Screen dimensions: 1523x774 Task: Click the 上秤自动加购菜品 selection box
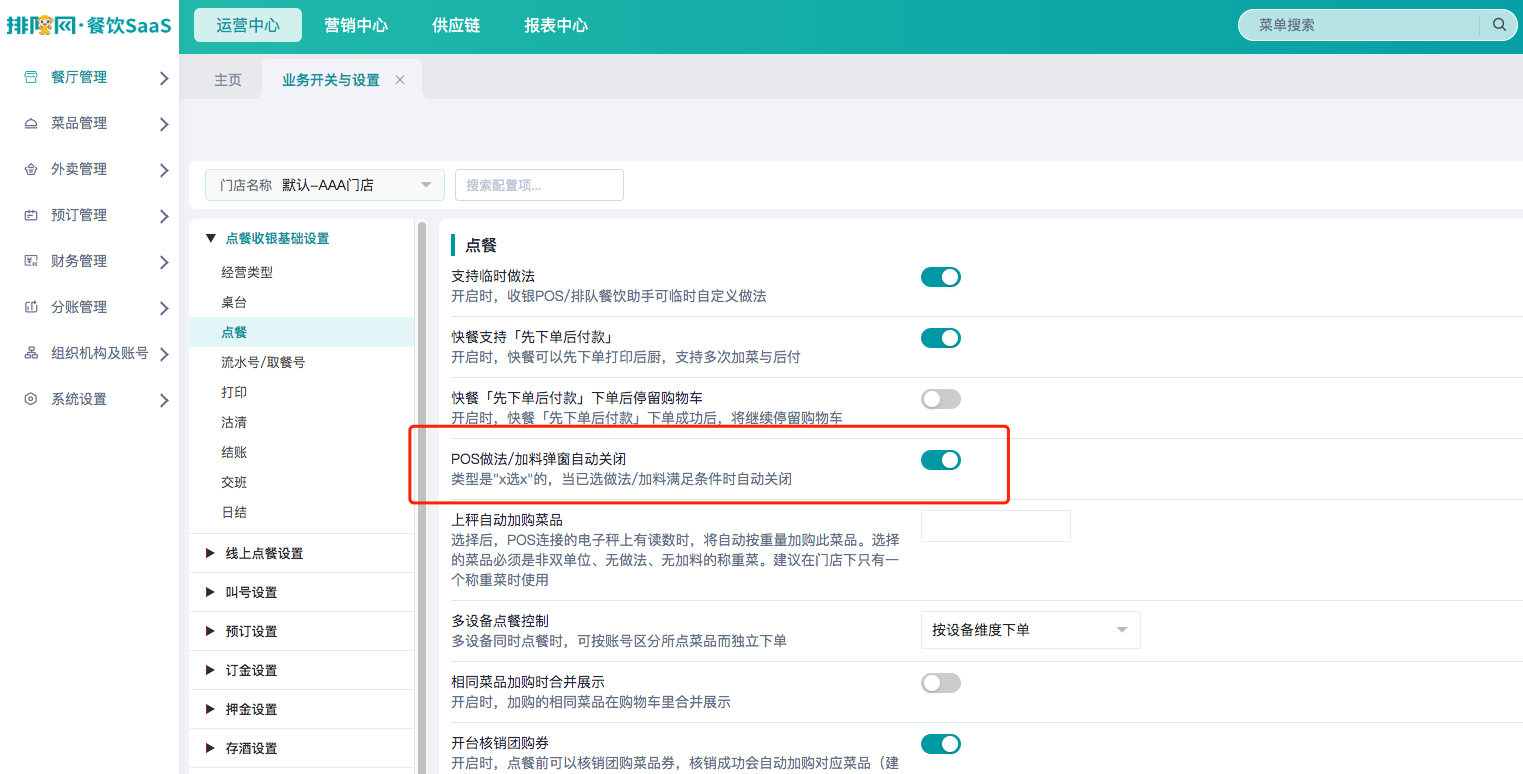tap(996, 526)
